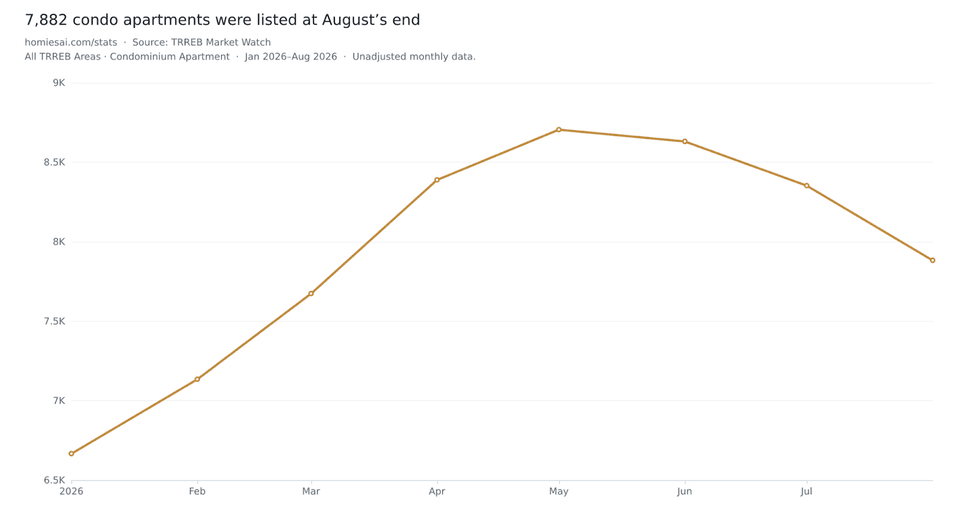This screenshot has height=526, width=980.
Task: Click the Condominium Apartment subtitle text
Action: pyautogui.click(x=170, y=57)
